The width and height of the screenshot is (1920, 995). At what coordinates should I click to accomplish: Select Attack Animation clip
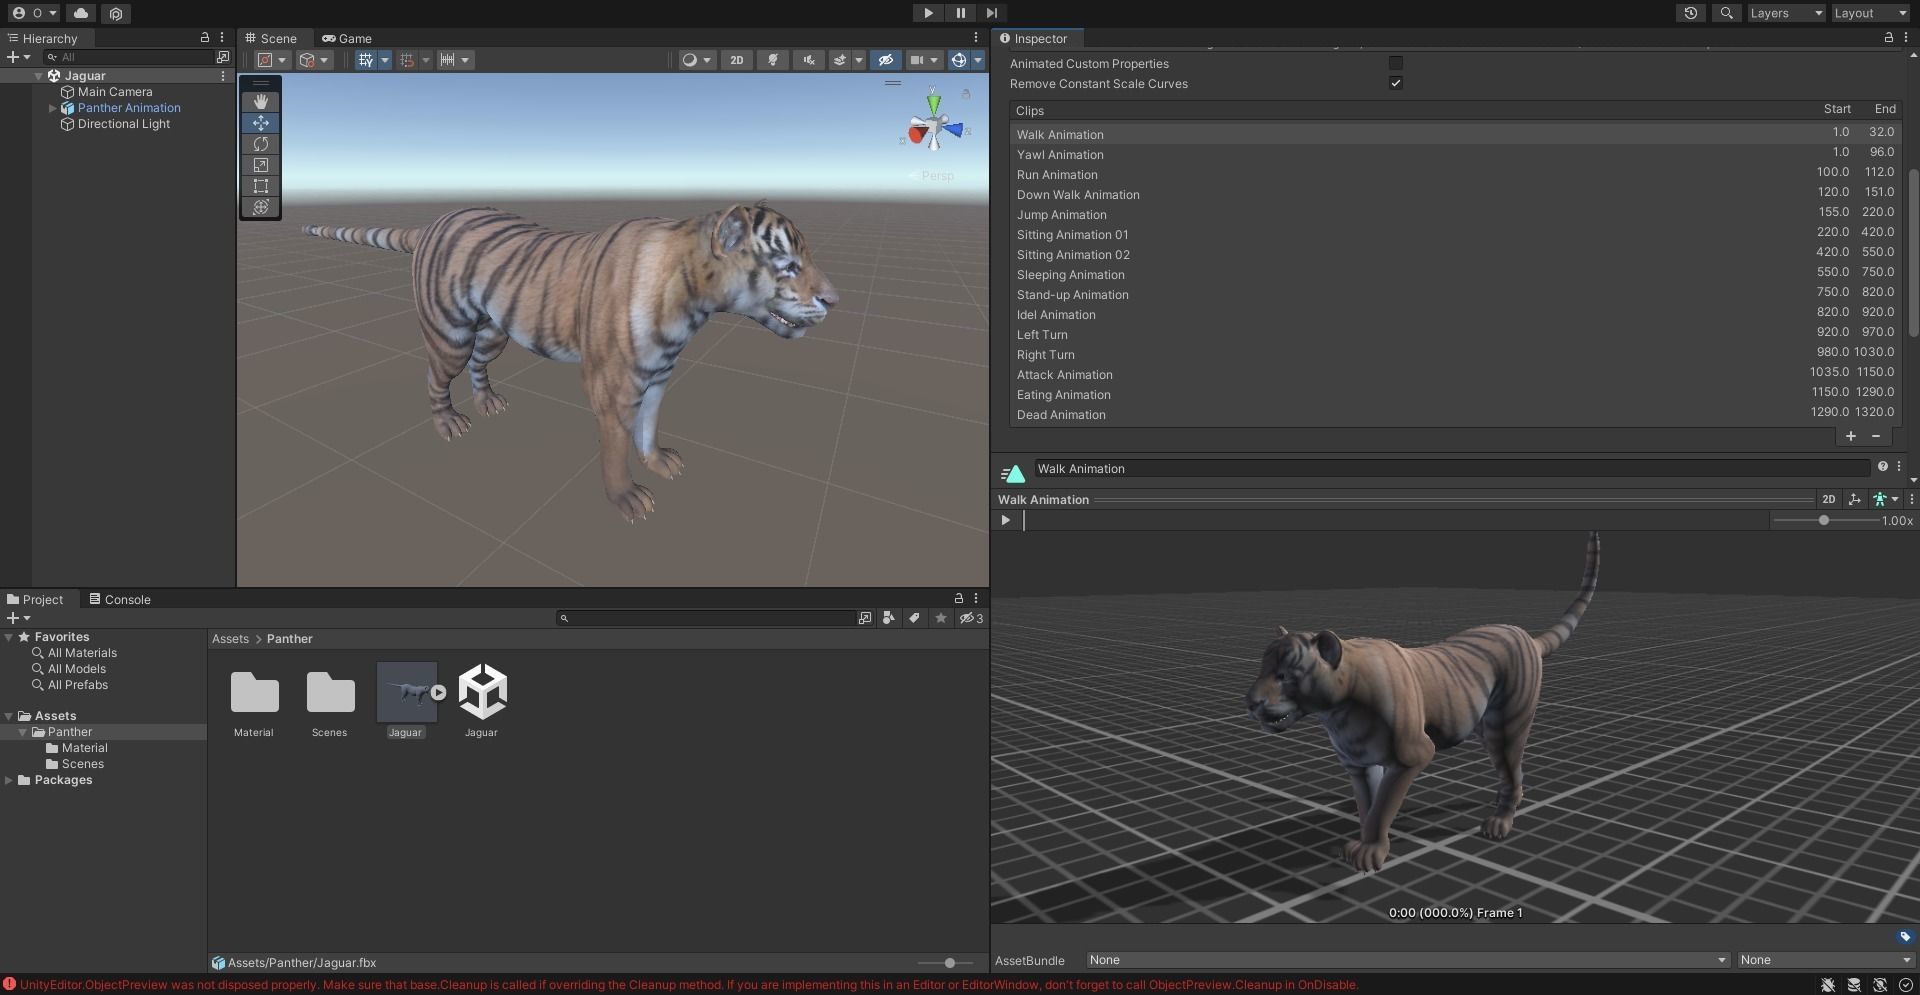pos(1455,374)
